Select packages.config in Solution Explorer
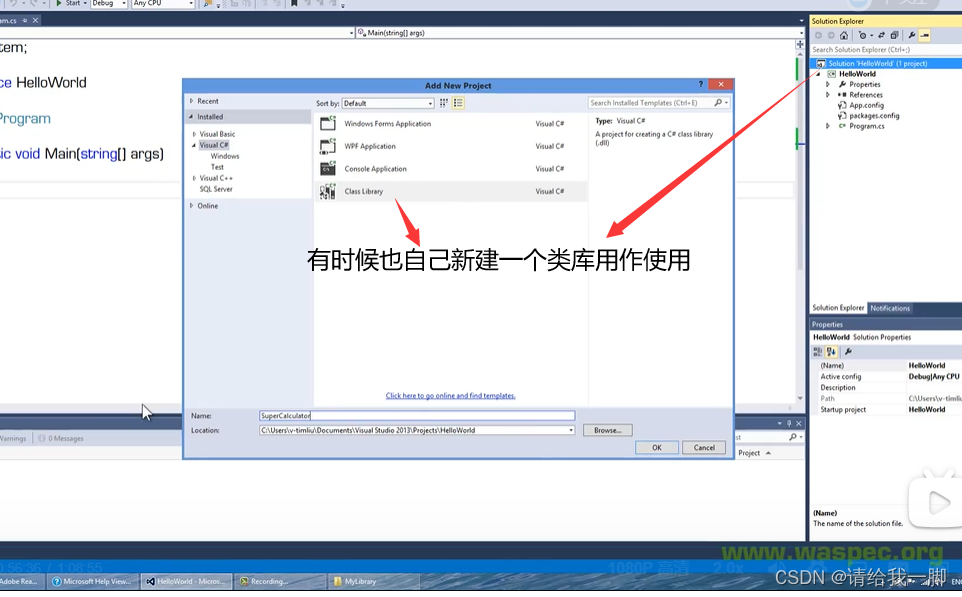962x597 pixels. (x=874, y=115)
